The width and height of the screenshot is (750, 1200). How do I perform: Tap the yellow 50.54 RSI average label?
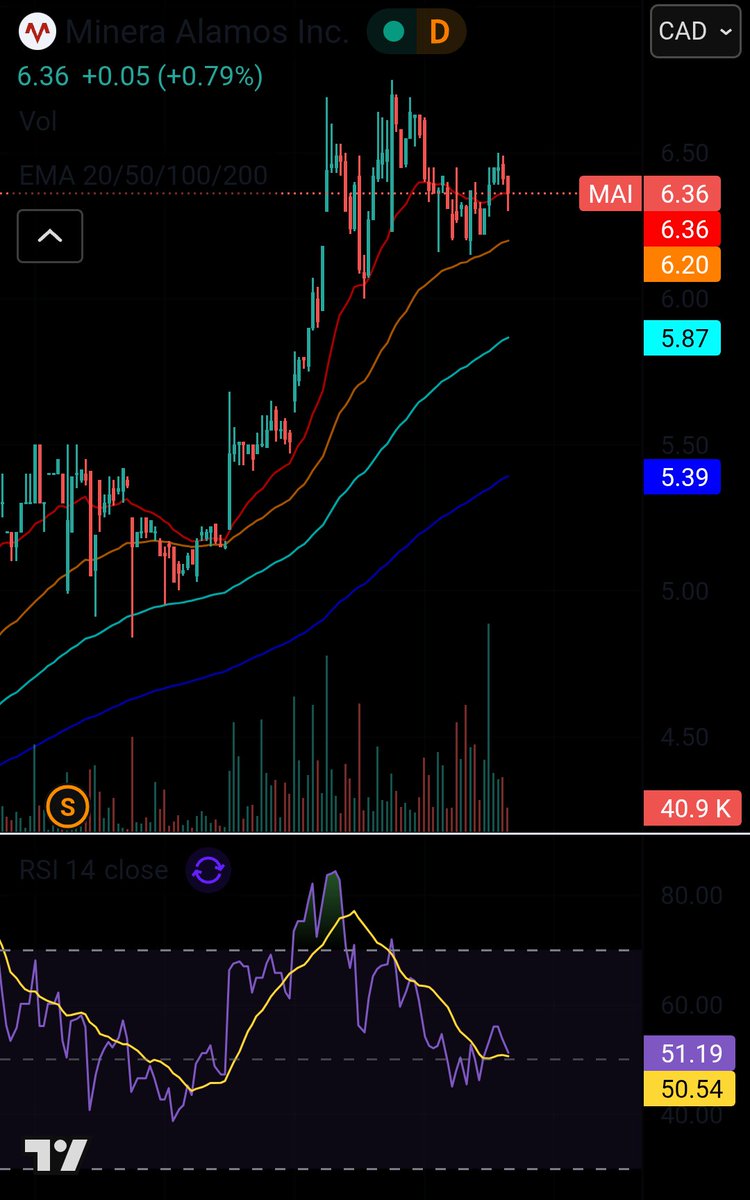point(690,1088)
